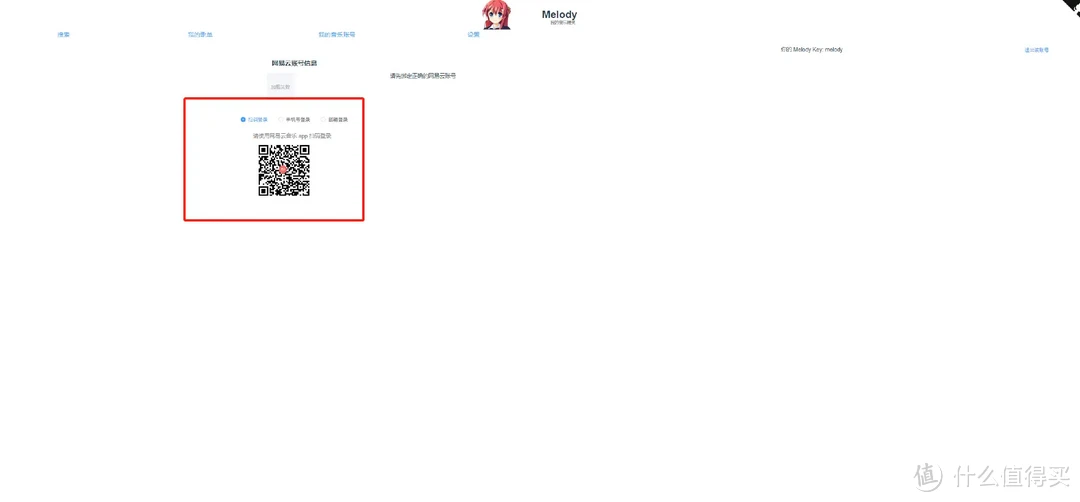Open the 我的音乐账号 navigation link

pos(337,34)
